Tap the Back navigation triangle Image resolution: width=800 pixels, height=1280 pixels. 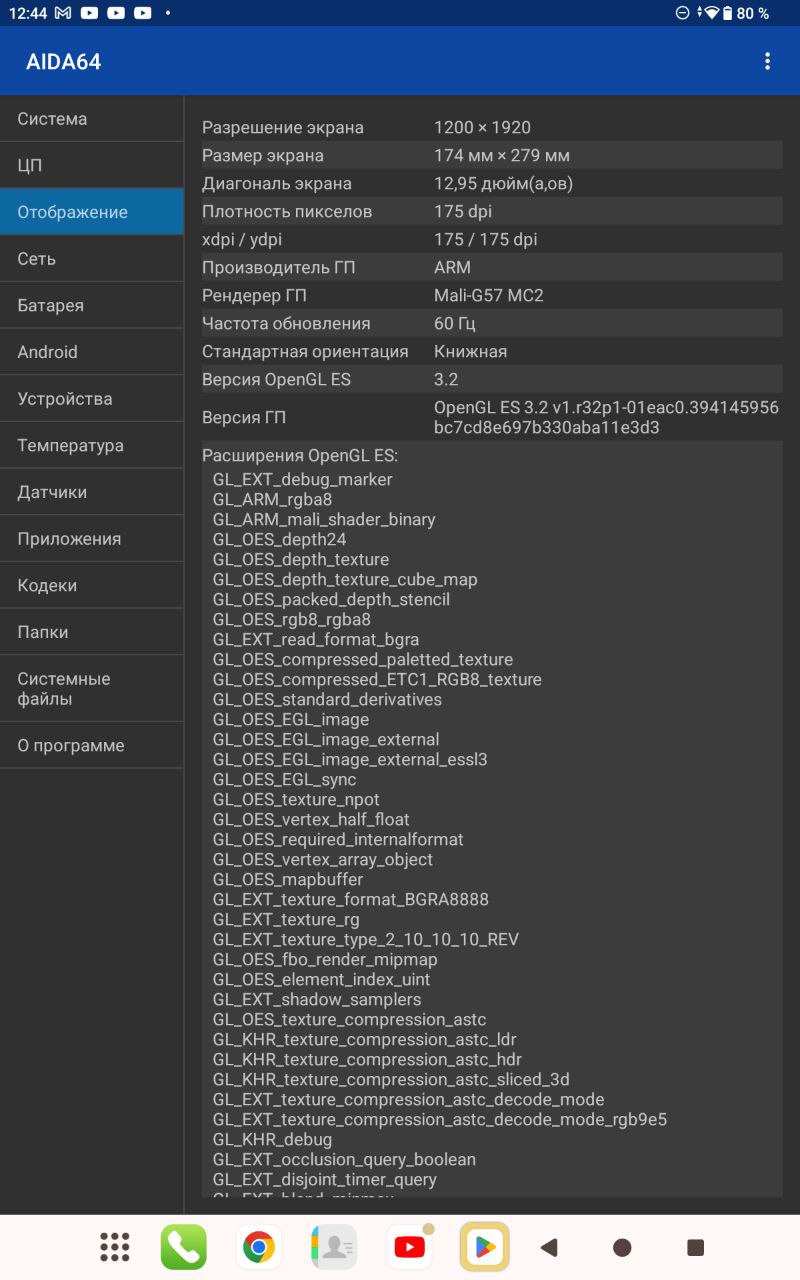[x=548, y=1247]
